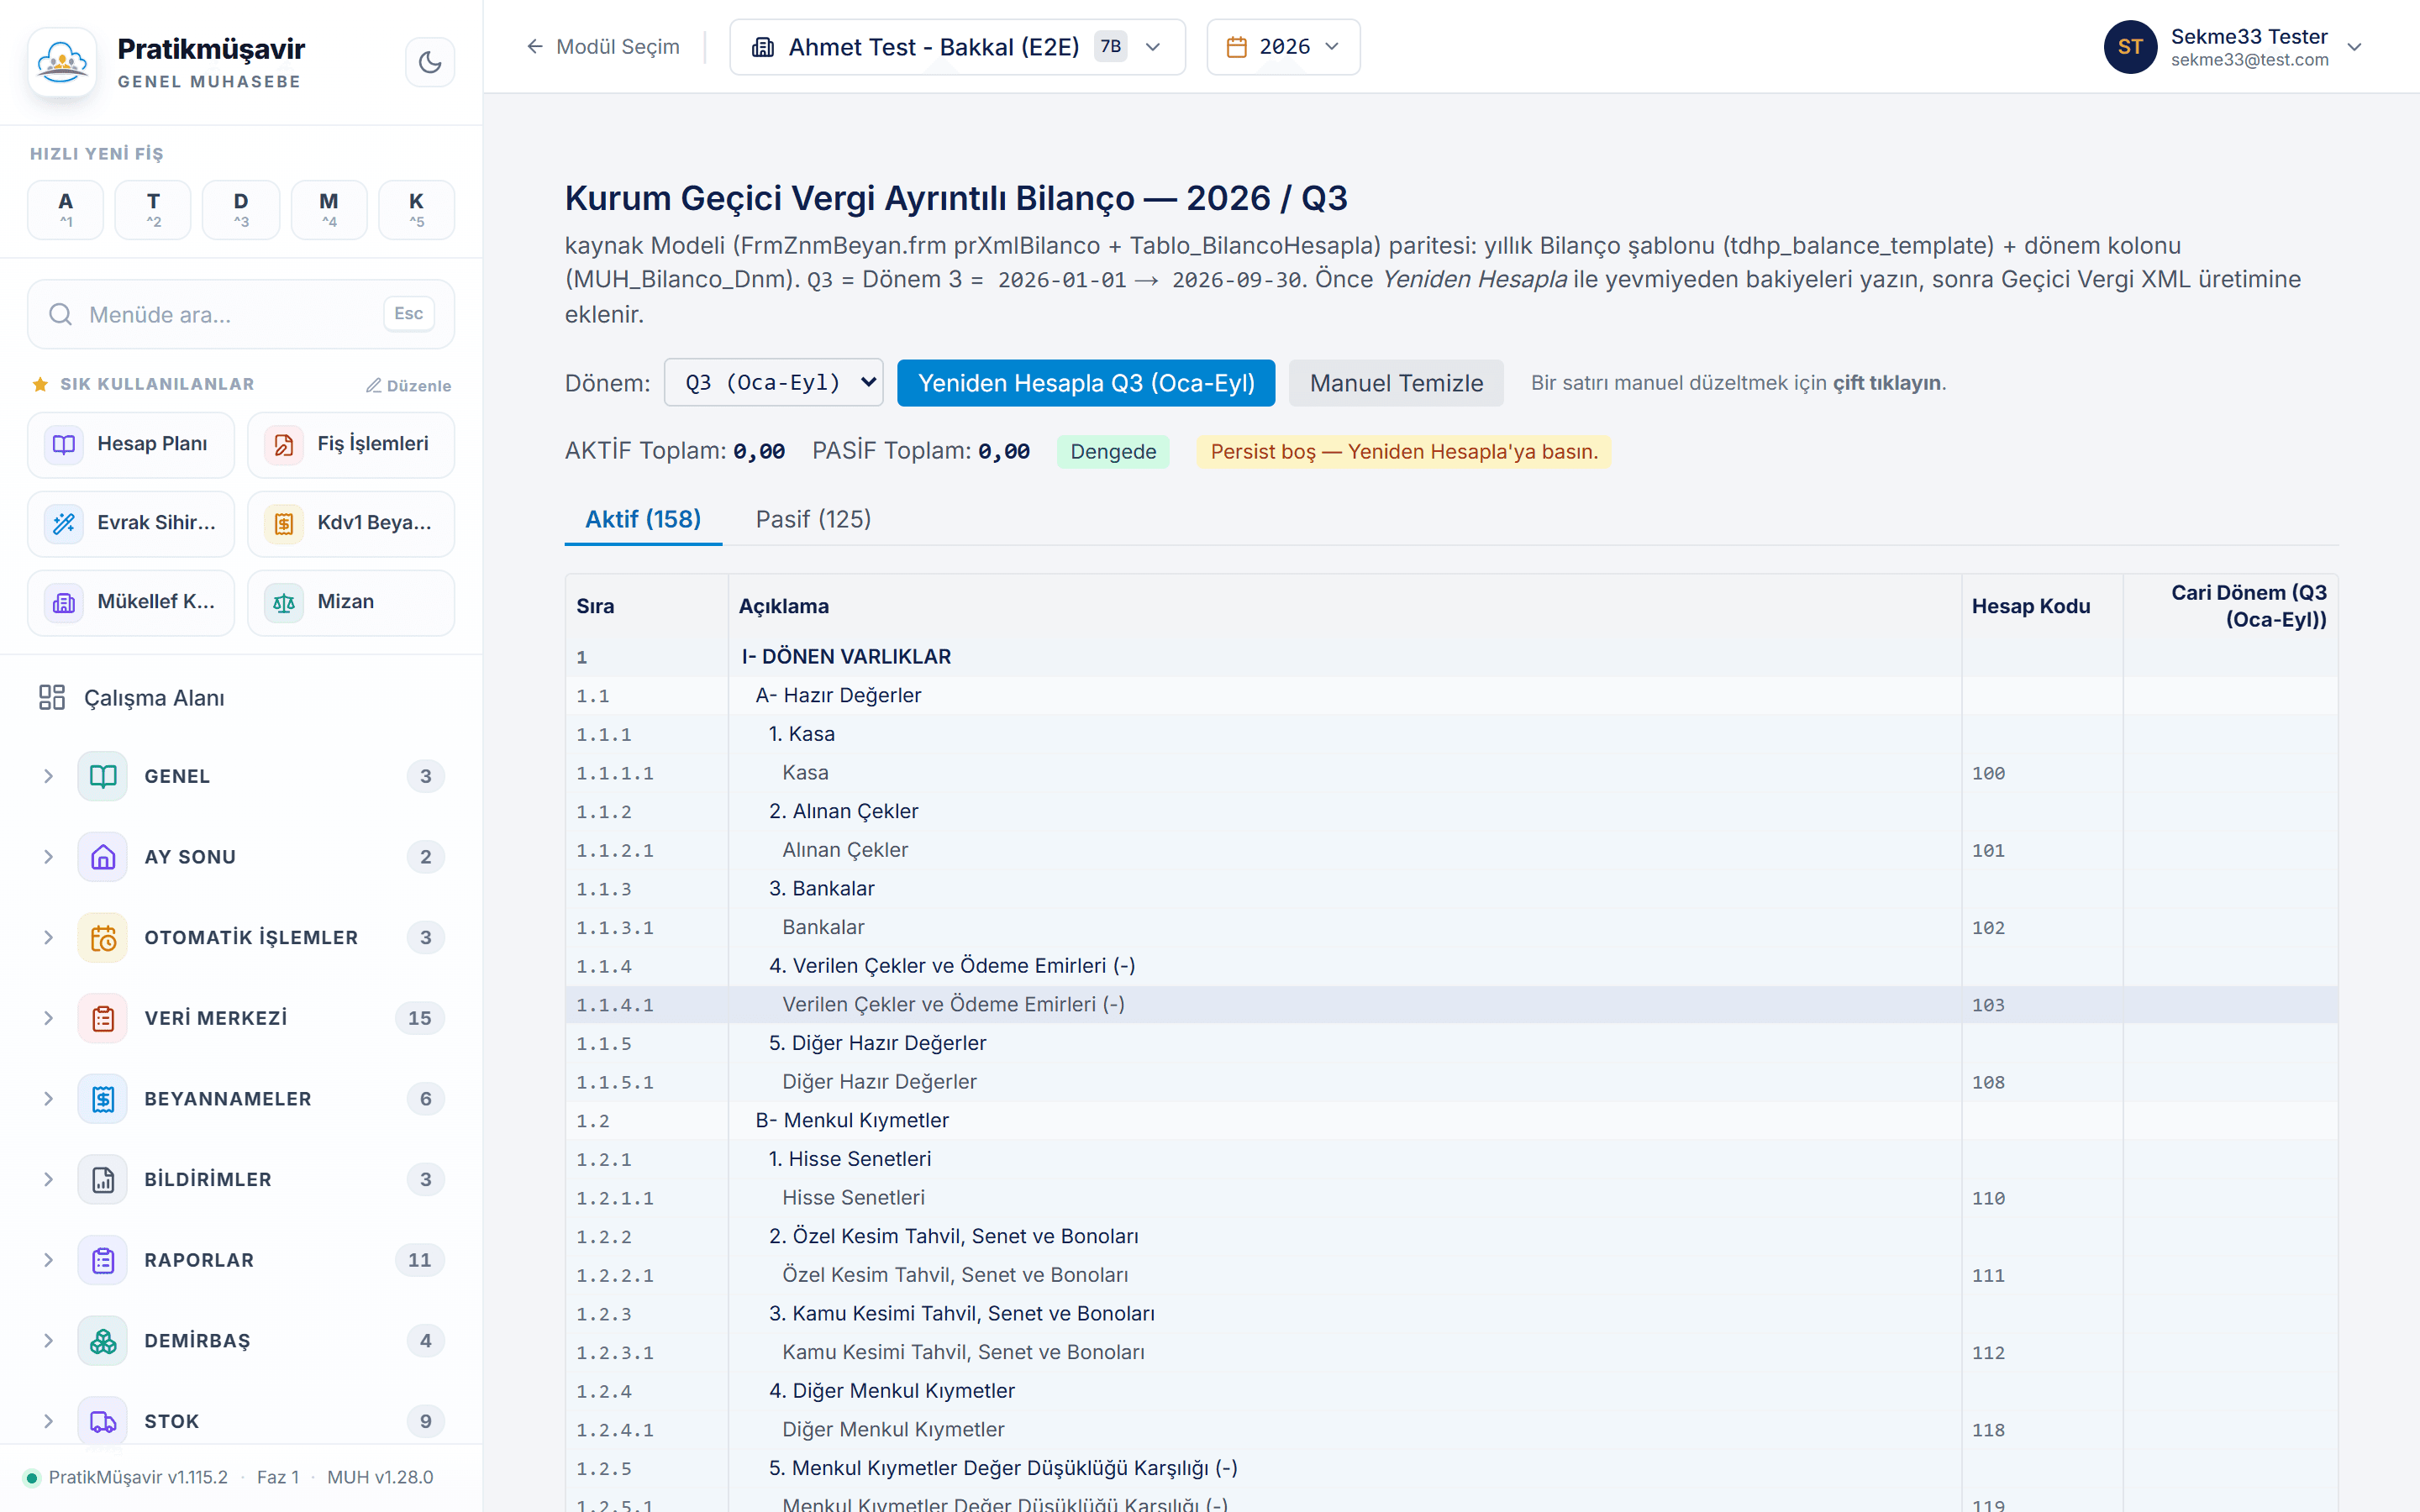The height and width of the screenshot is (1512, 2420).
Task: Open Evrak Sihirbazı wand icon
Action: 64,523
